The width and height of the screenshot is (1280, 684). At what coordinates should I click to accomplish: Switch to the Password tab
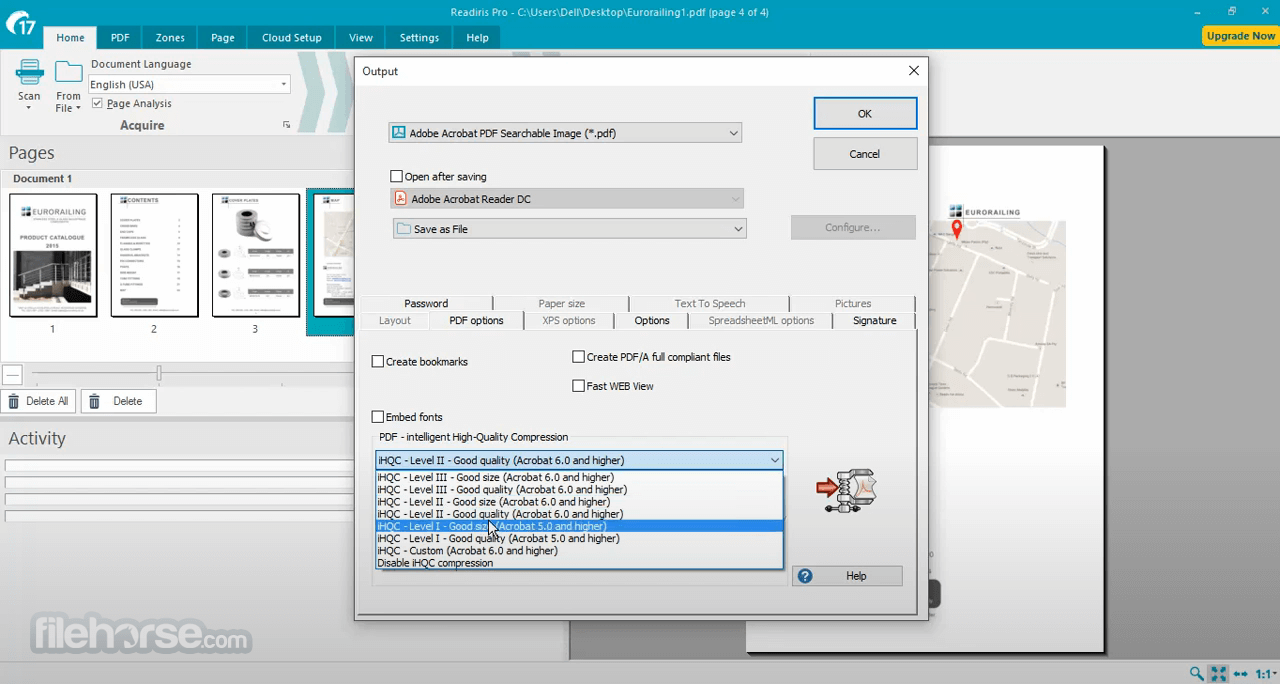pos(426,303)
